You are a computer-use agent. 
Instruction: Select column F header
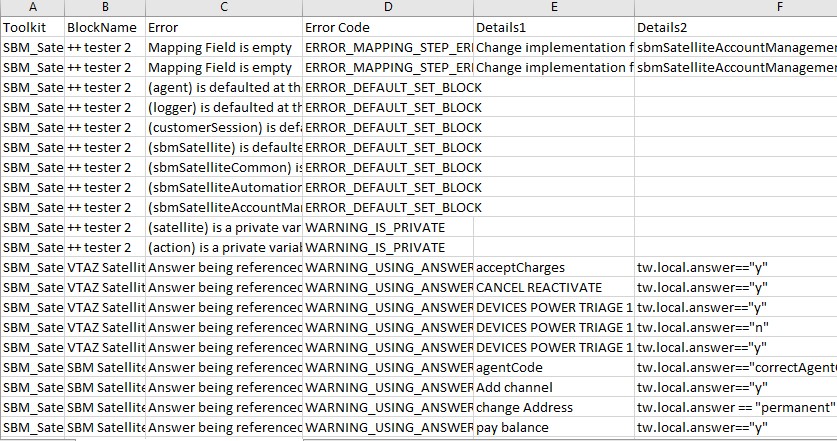pos(735,8)
